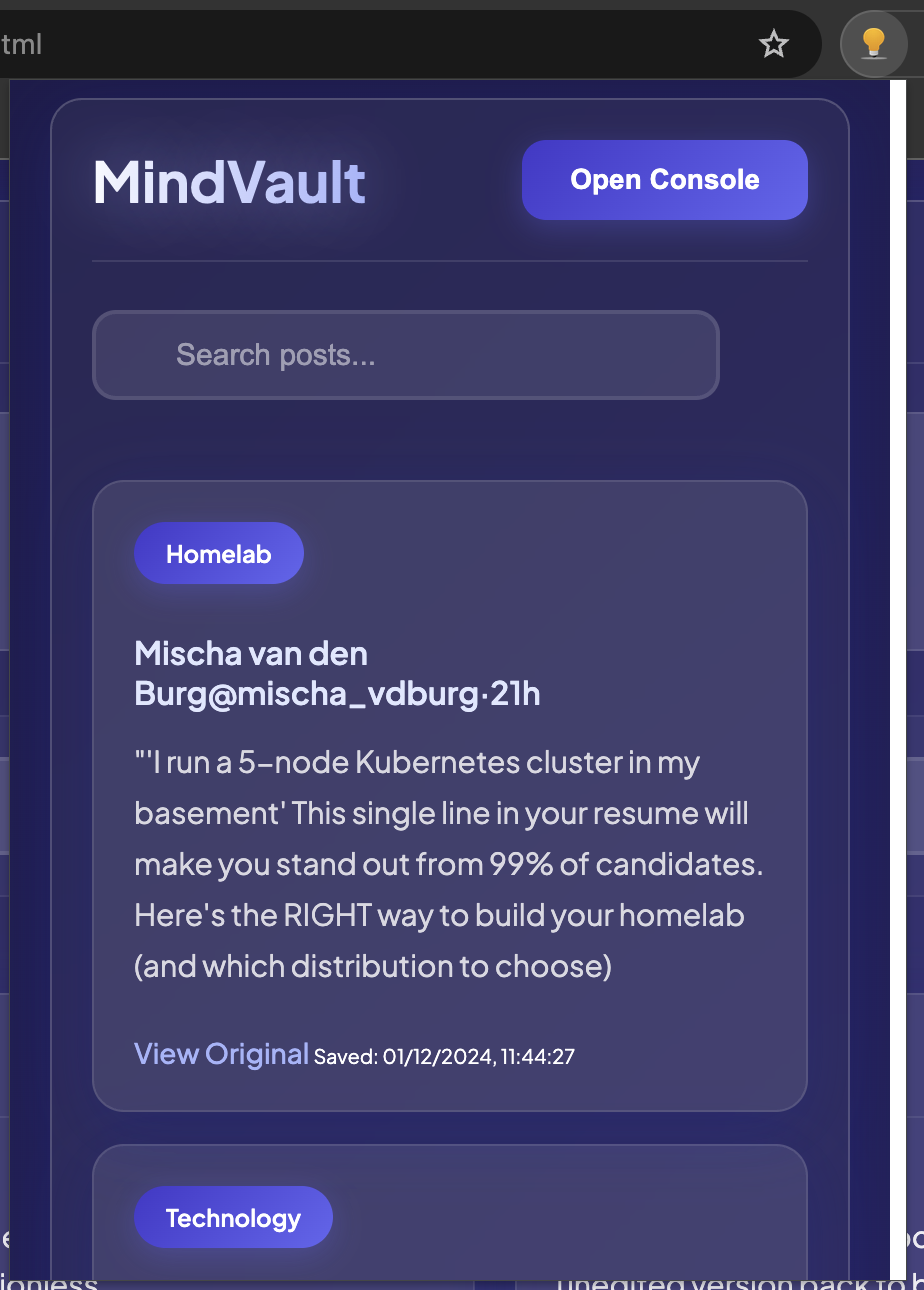Click the lightbulb icon to close the popup
924x1290 pixels.
[x=873, y=44]
